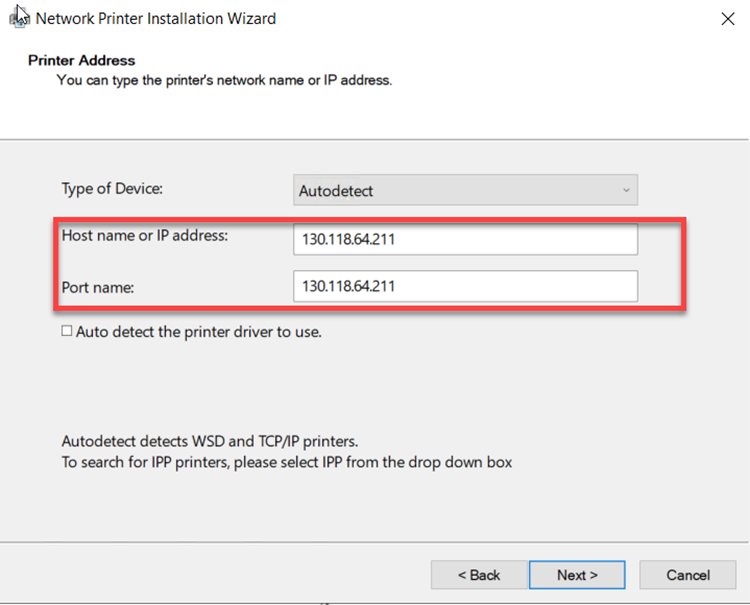The width and height of the screenshot is (750, 605).
Task: Click the 'Auto detect the printer driver to use' label
Action: (198, 331)
